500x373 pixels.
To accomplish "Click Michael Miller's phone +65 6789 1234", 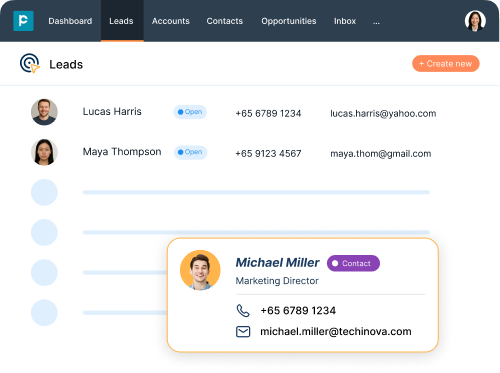I will (x=298, y=311).
